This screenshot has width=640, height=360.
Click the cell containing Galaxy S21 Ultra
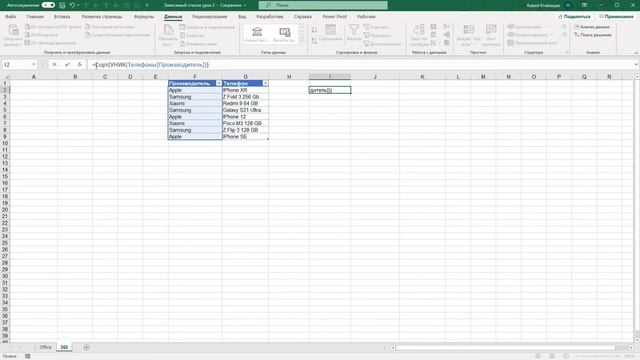(245, 110)
